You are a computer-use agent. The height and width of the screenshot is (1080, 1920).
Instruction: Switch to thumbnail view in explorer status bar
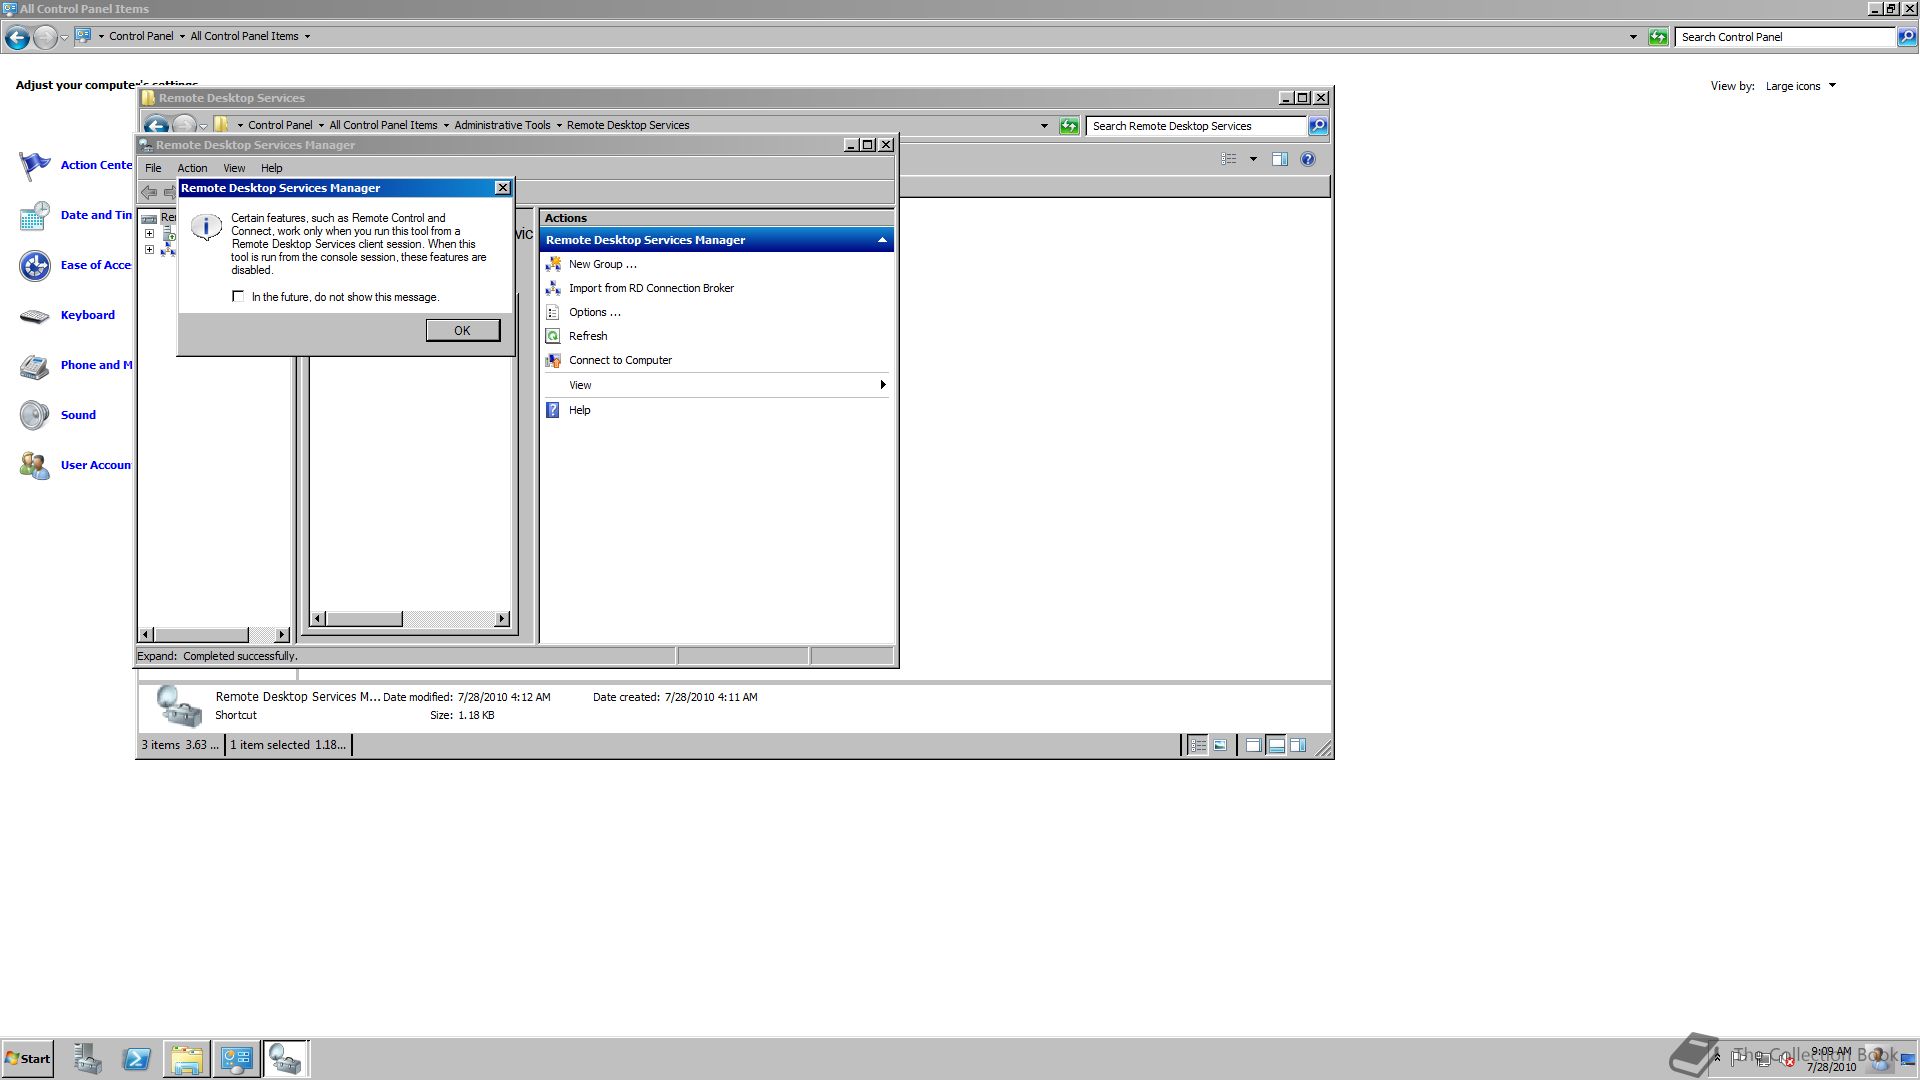tap(1221, 745)
